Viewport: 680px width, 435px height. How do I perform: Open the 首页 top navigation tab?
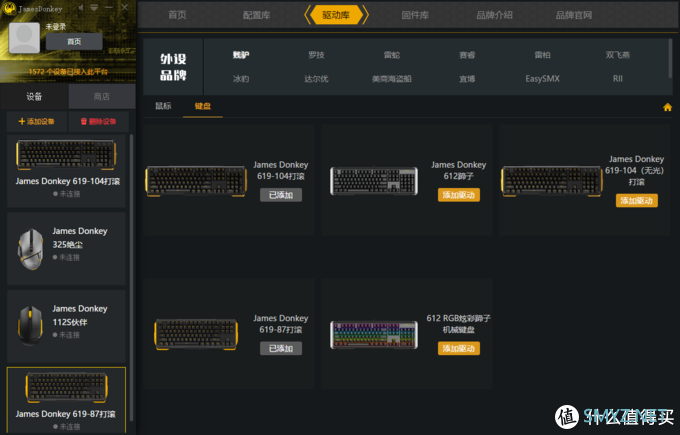(177, 15)
